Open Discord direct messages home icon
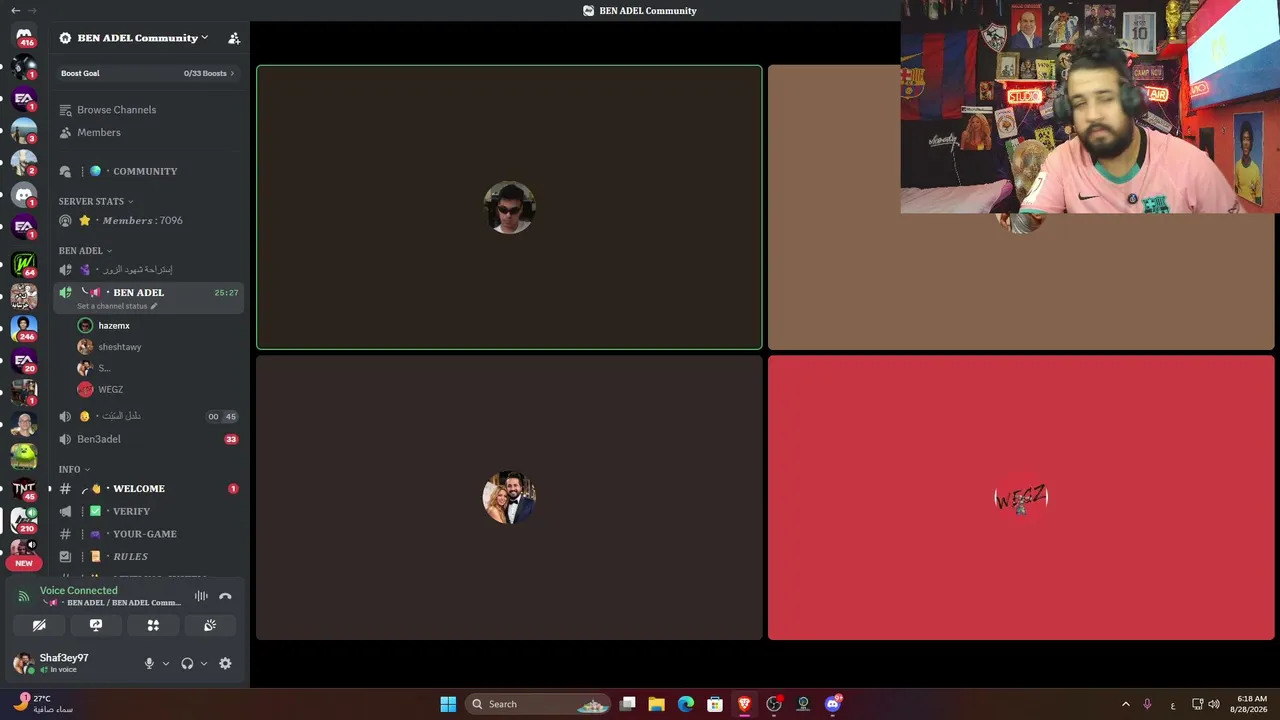The width and height of the screenshot is (1280, 720). click(x=24, y=36)
